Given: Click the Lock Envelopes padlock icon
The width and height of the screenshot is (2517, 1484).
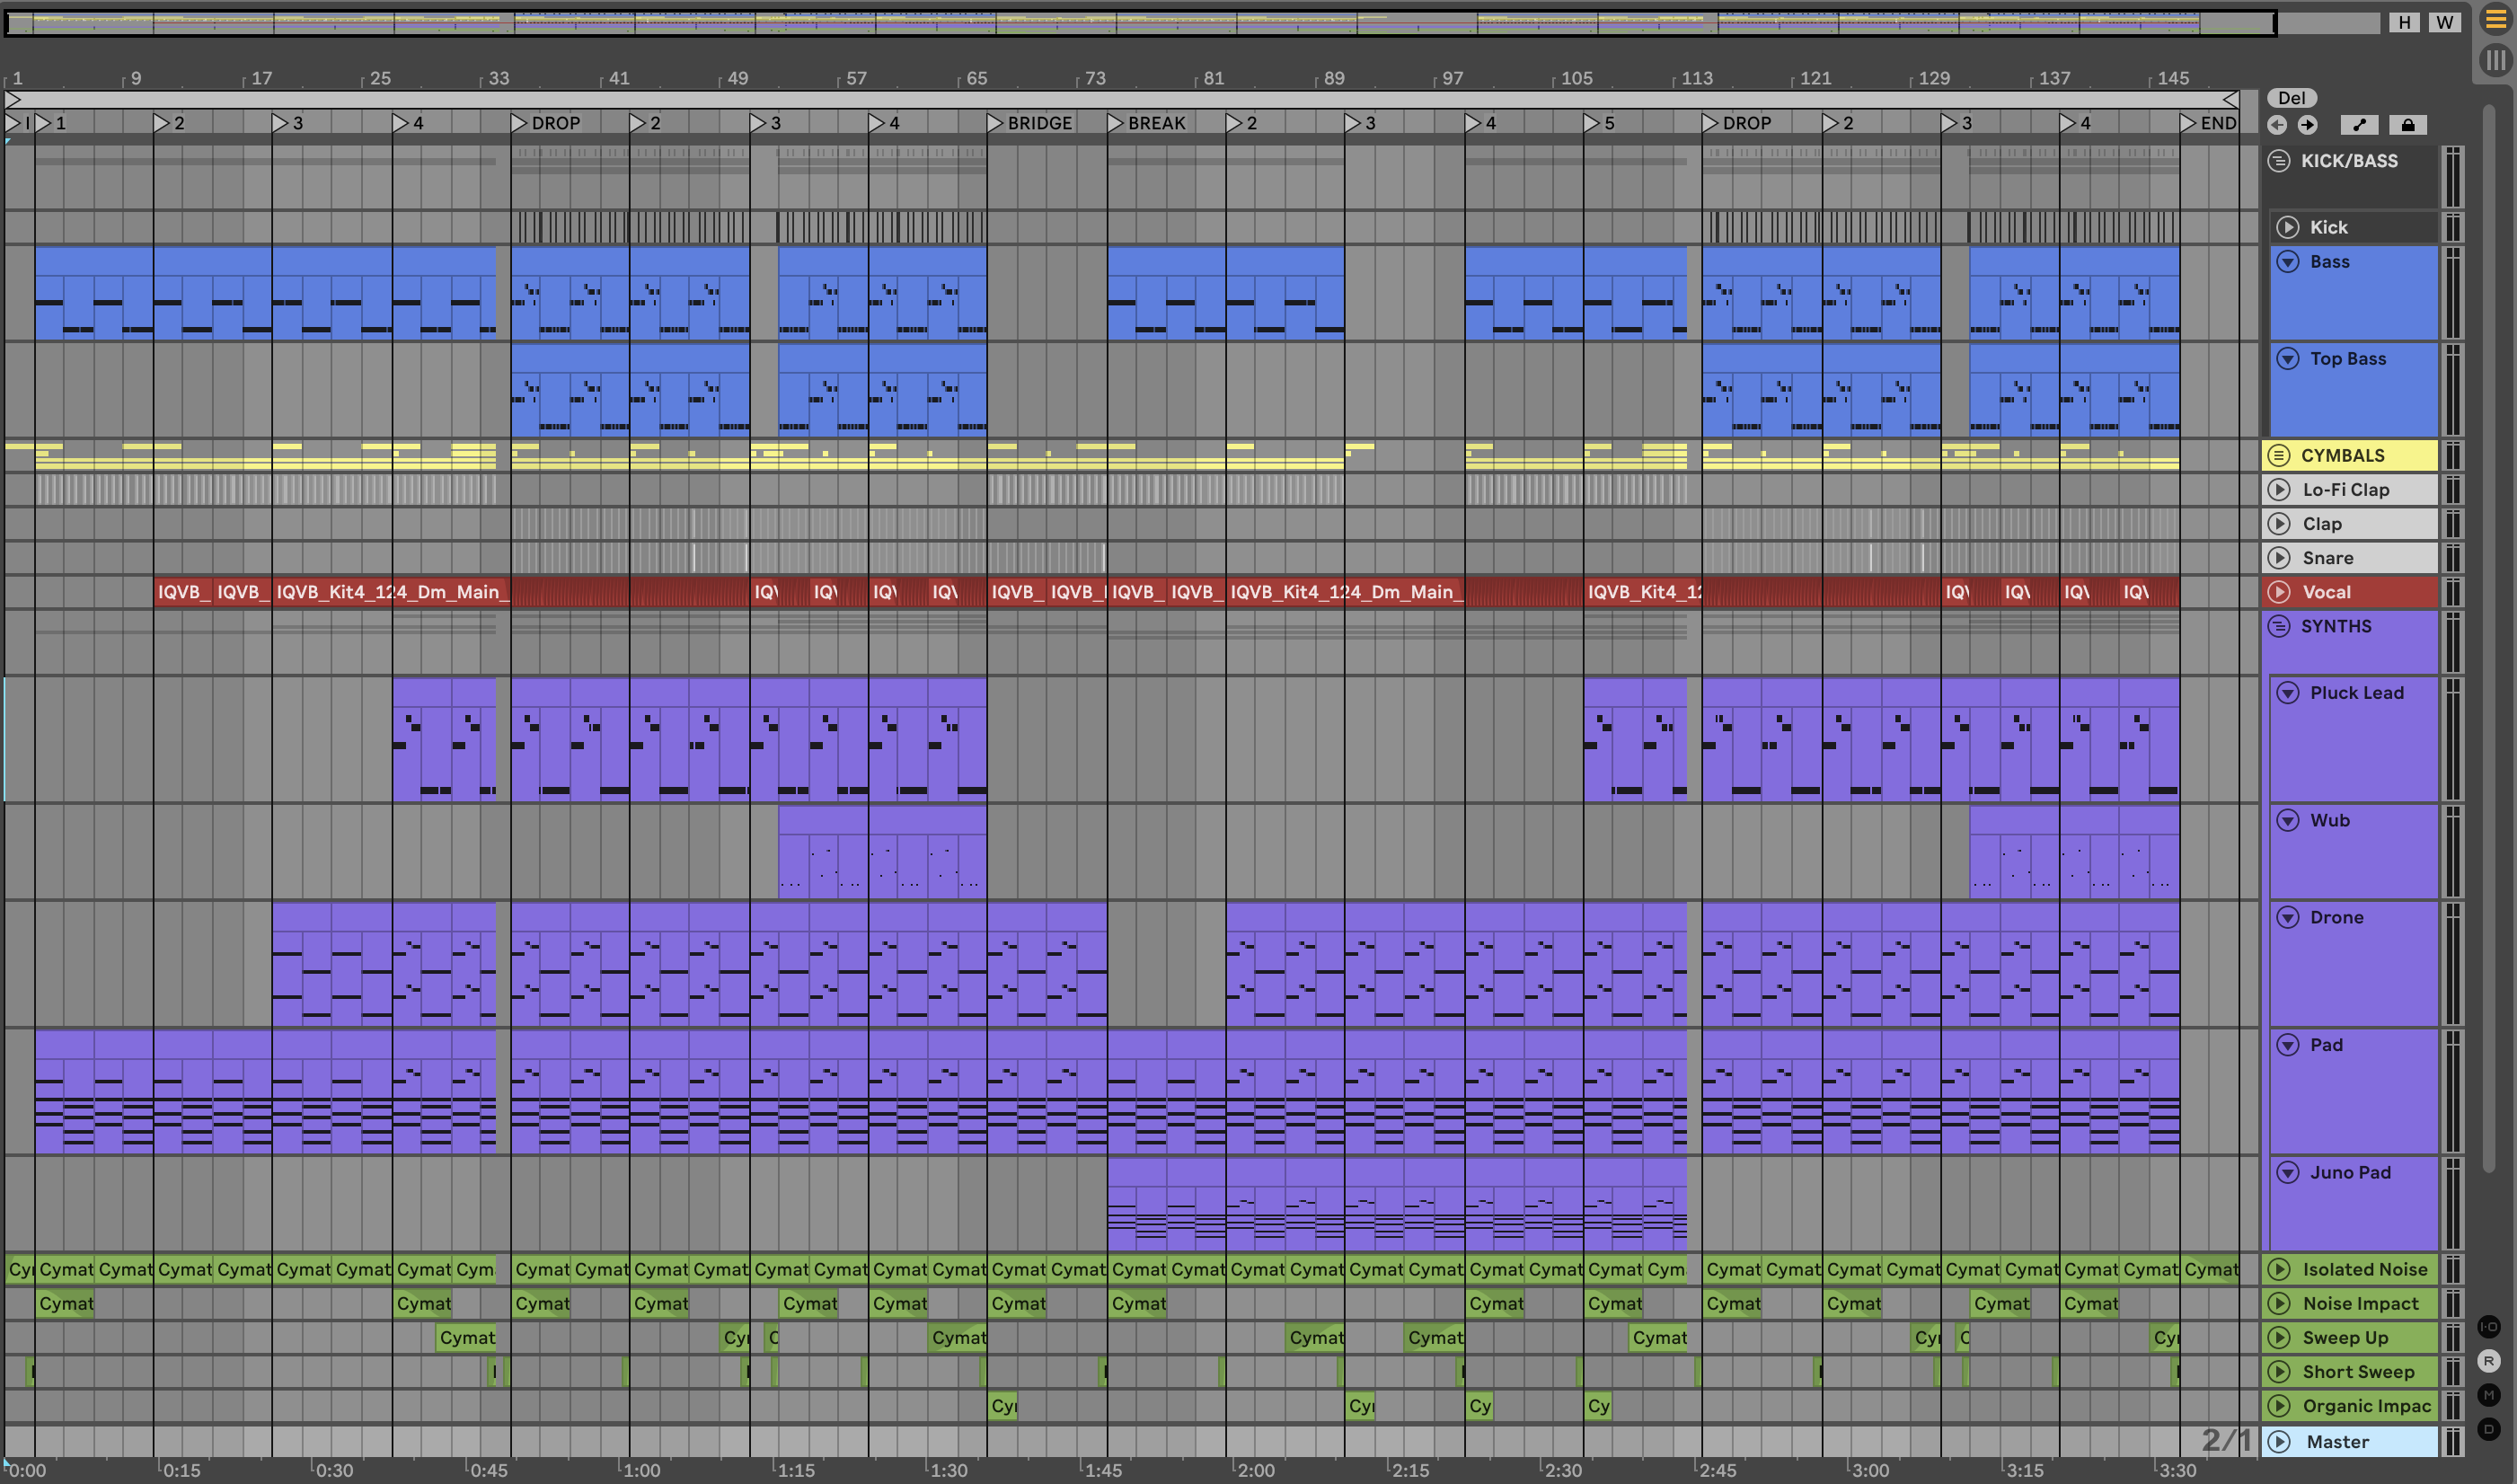Looking at the screenshot, I should 2408,125.
